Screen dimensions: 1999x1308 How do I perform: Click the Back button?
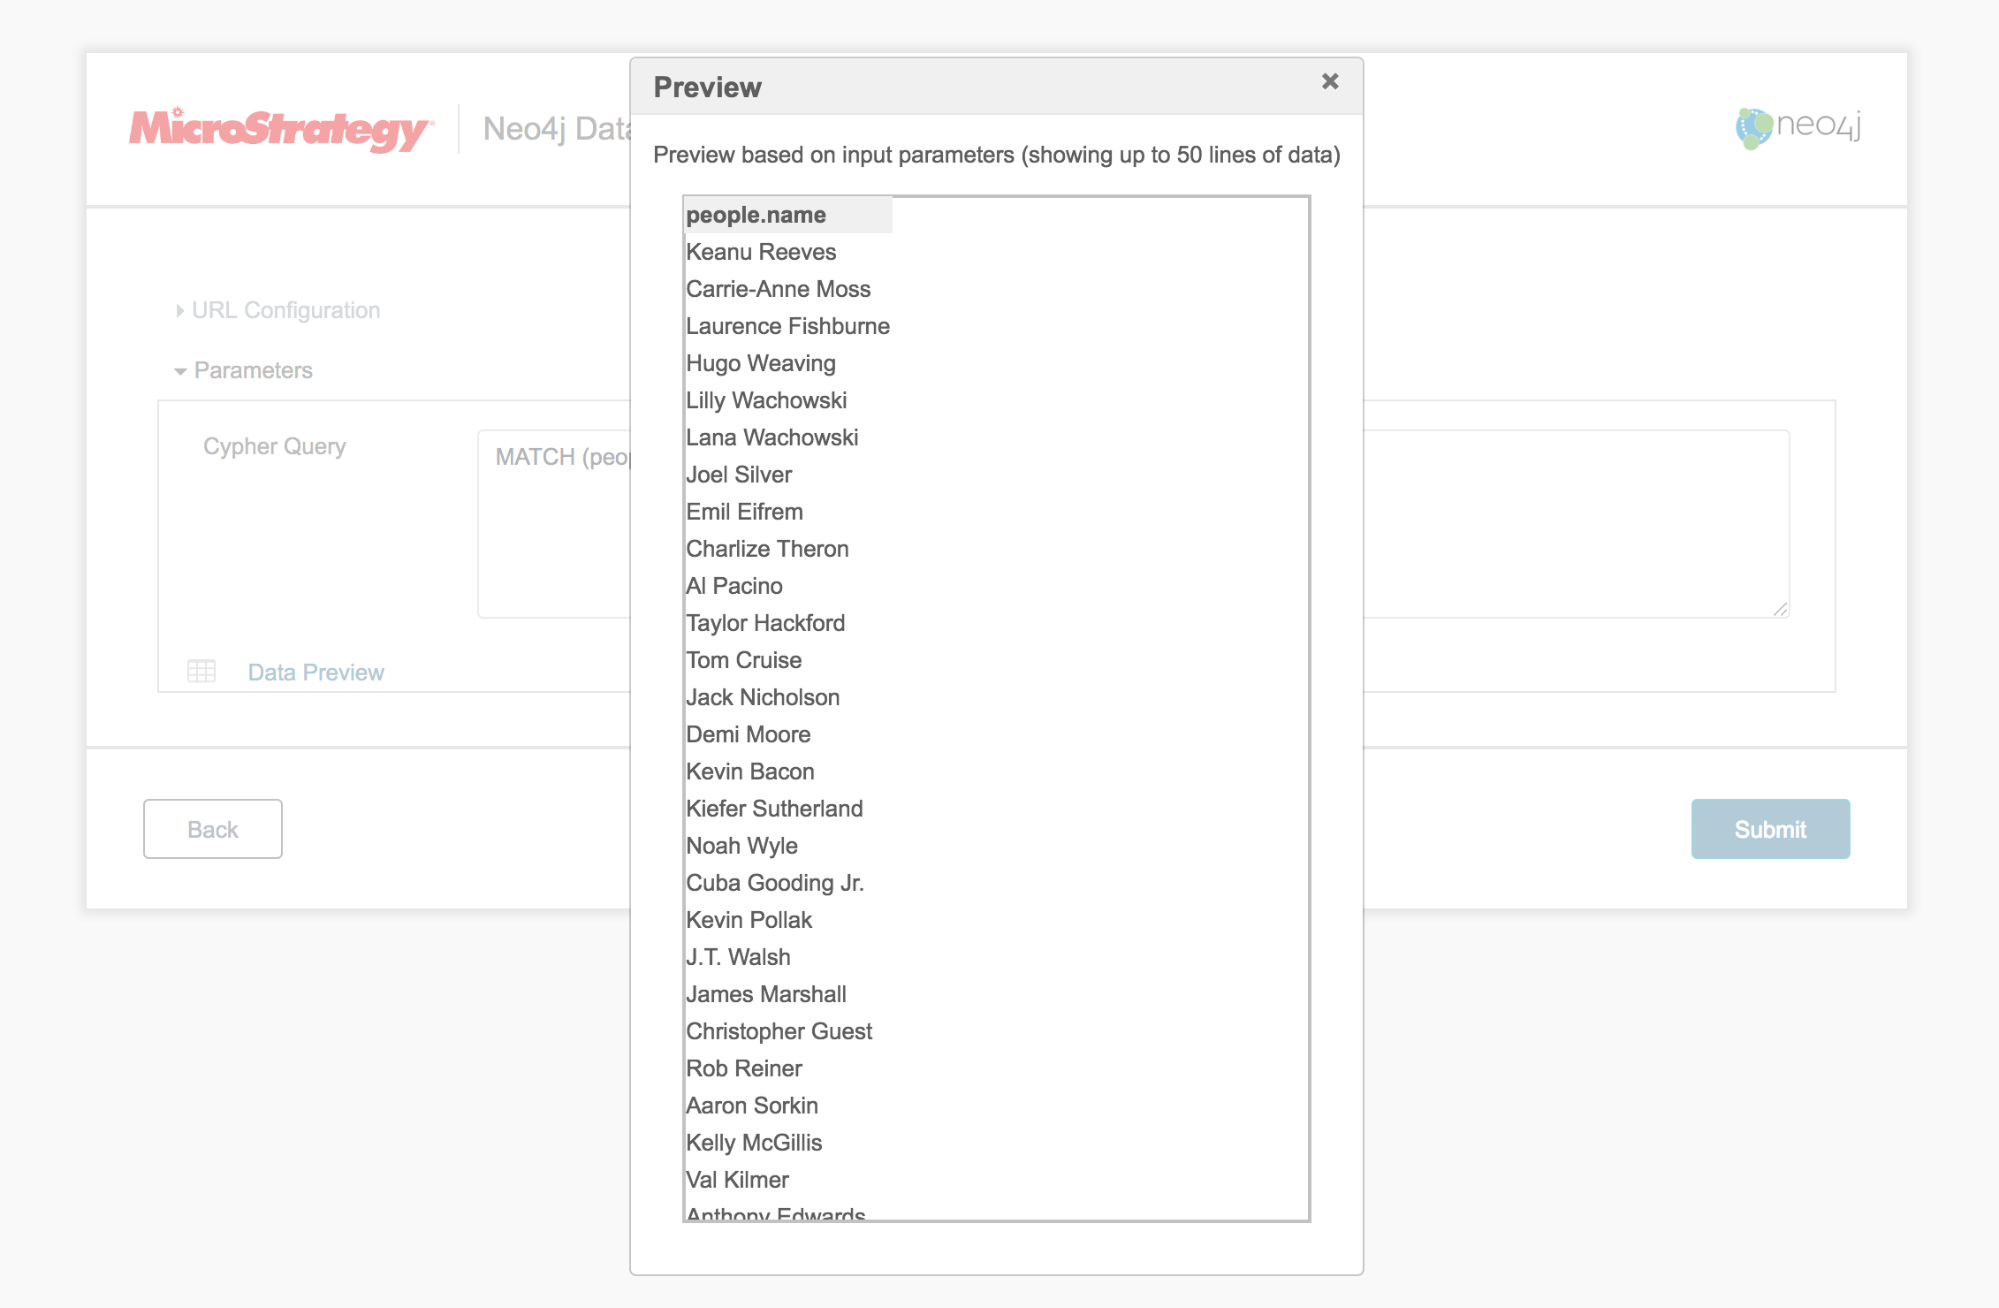pos(212,829)
